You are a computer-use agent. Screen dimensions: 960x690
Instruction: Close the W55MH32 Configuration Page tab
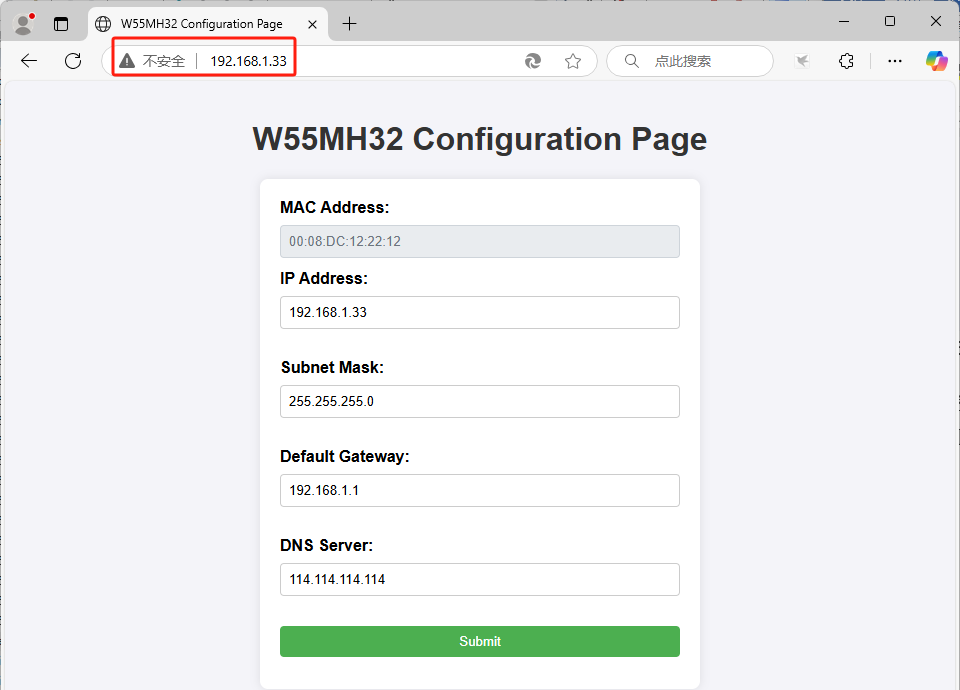[x=312, y=24]
